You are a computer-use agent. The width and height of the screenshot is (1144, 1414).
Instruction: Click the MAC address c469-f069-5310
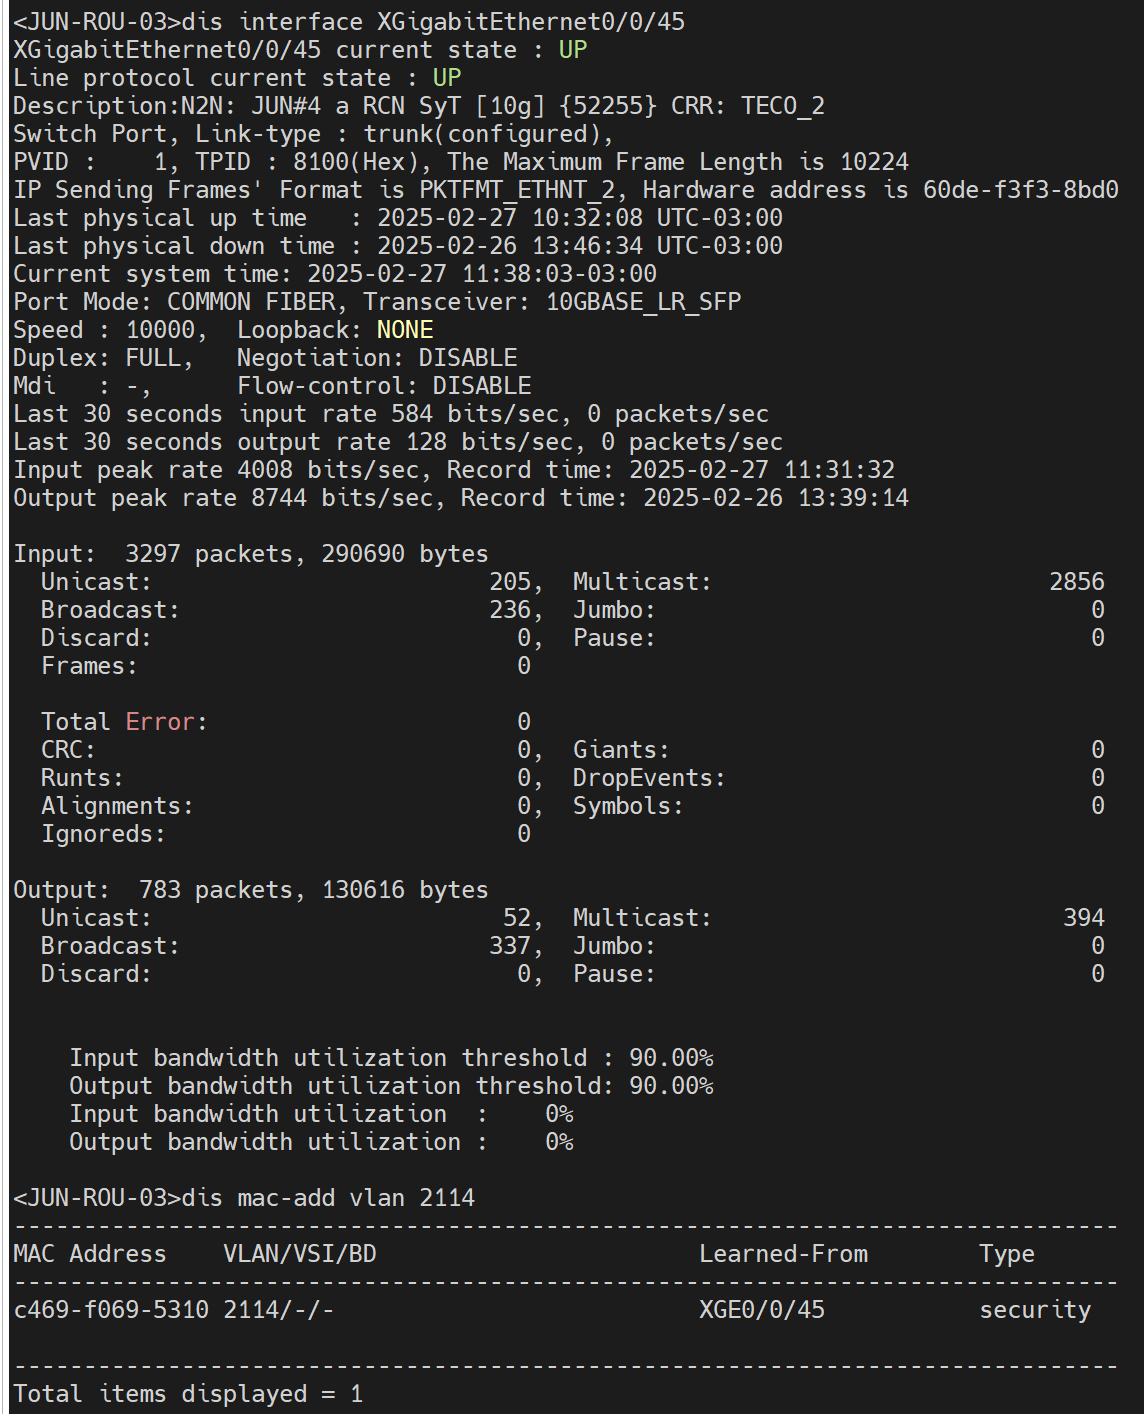[110, 1310]
